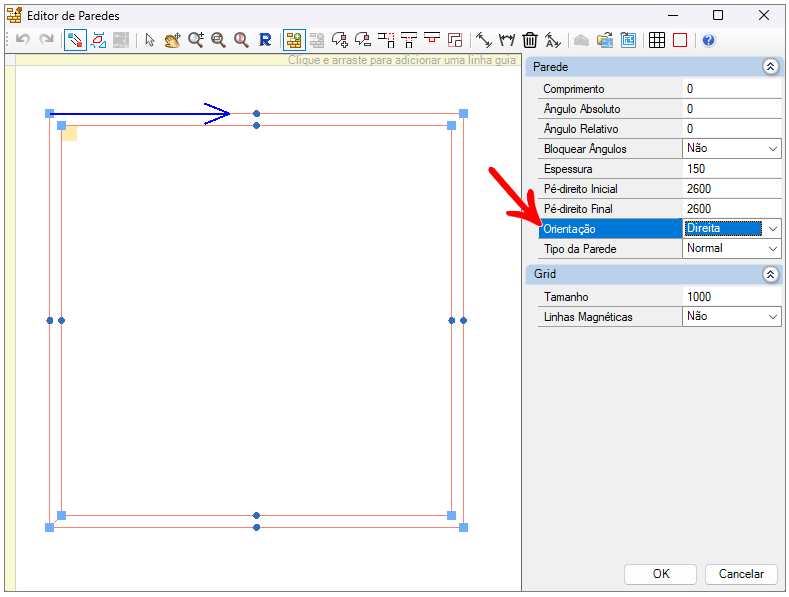The height and width of the screenshot is (597, 789).
Task: Click the add speech-bubble point icon
Action: point(340,40)
